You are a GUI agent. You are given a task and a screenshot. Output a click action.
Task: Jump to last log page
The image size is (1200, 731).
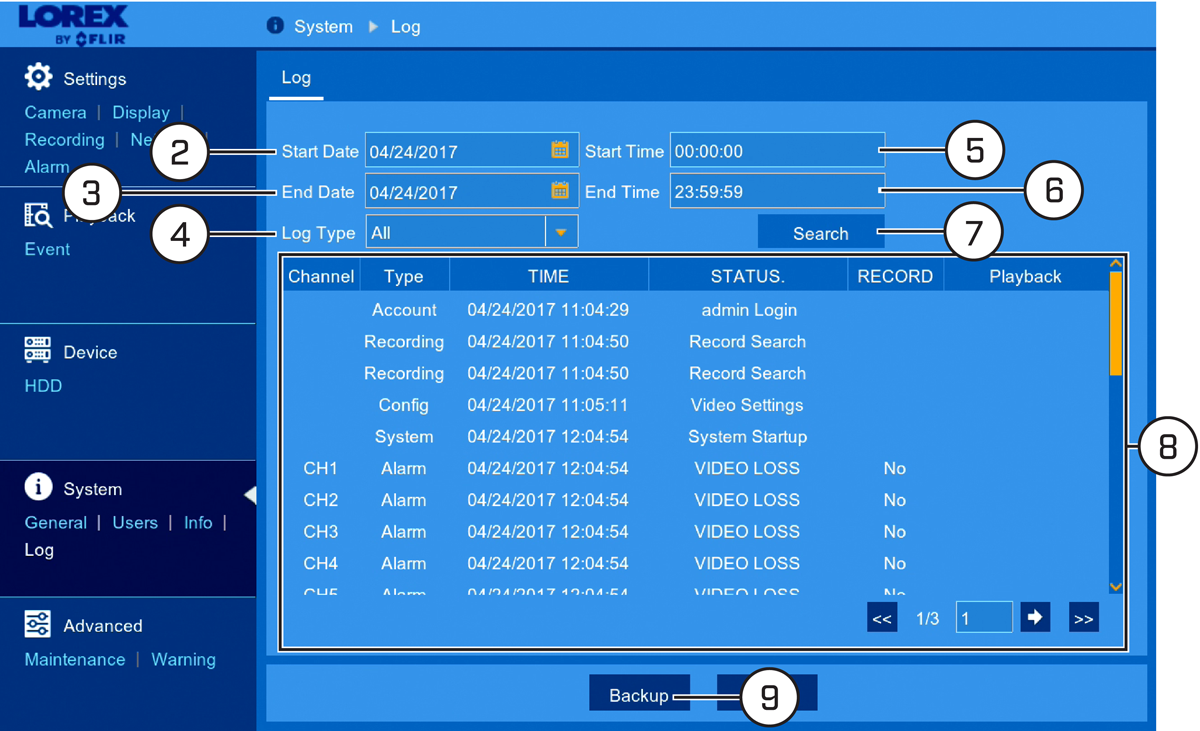[1083, 618]
